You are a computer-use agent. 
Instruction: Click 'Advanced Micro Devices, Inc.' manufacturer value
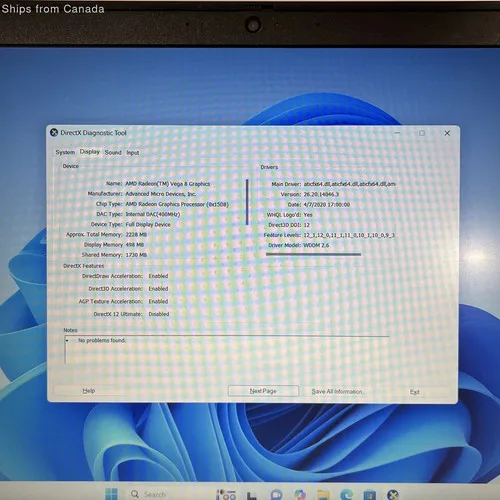[161, 194]
